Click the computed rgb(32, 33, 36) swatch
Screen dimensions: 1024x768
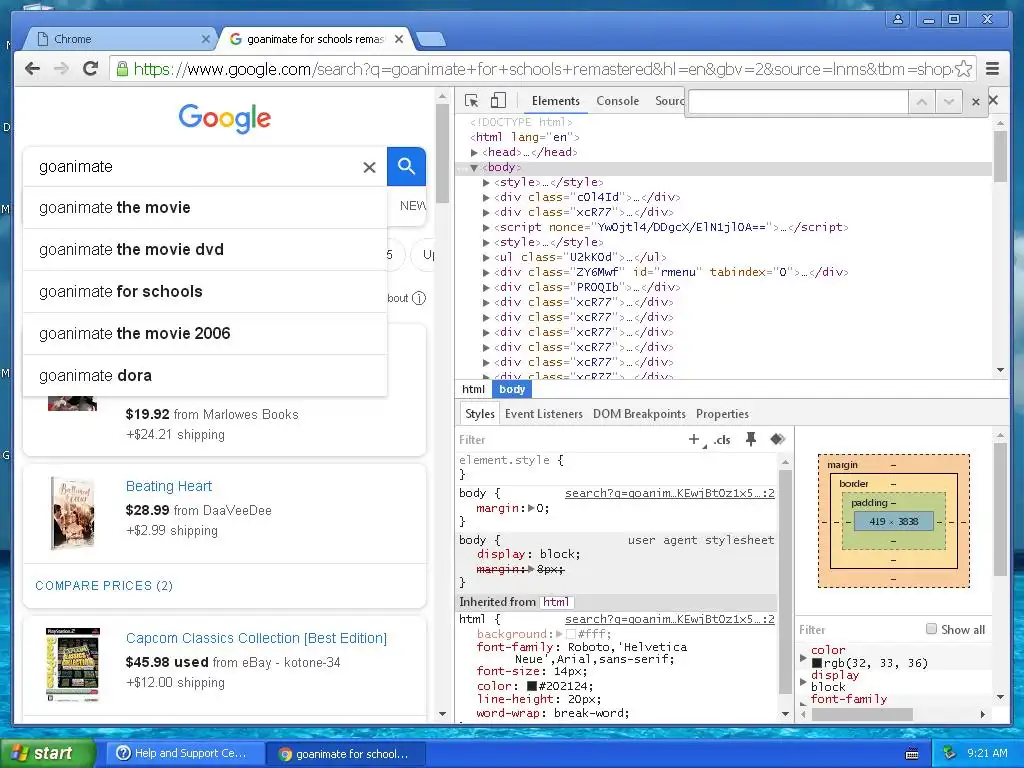[816, 664]
